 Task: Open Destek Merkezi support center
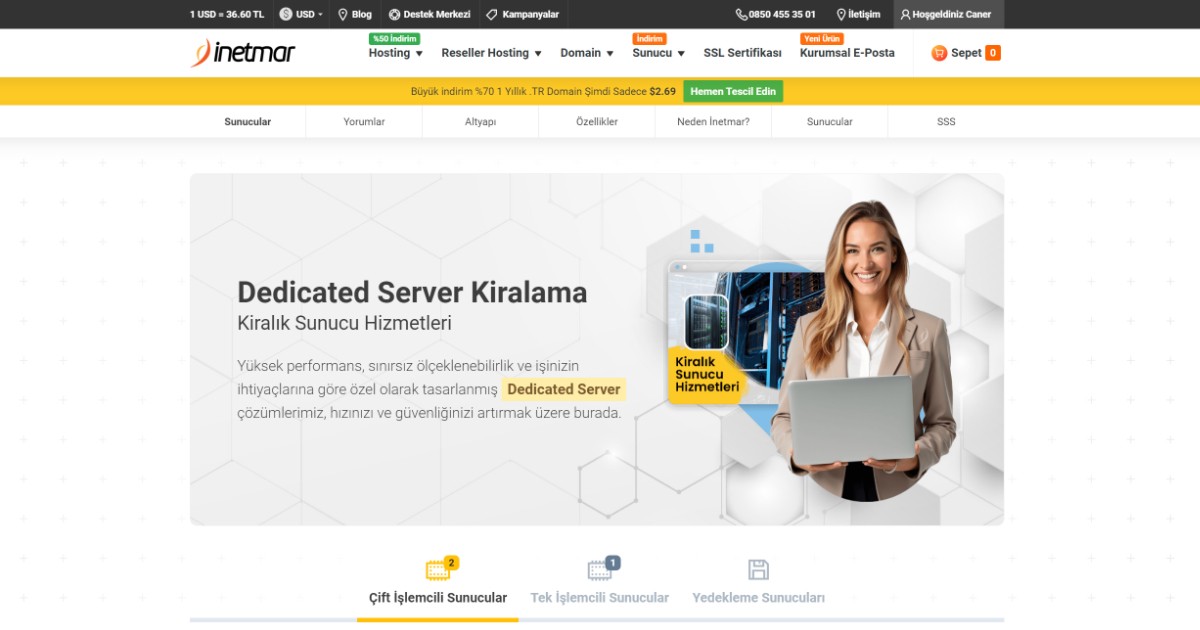click(429, 14)
